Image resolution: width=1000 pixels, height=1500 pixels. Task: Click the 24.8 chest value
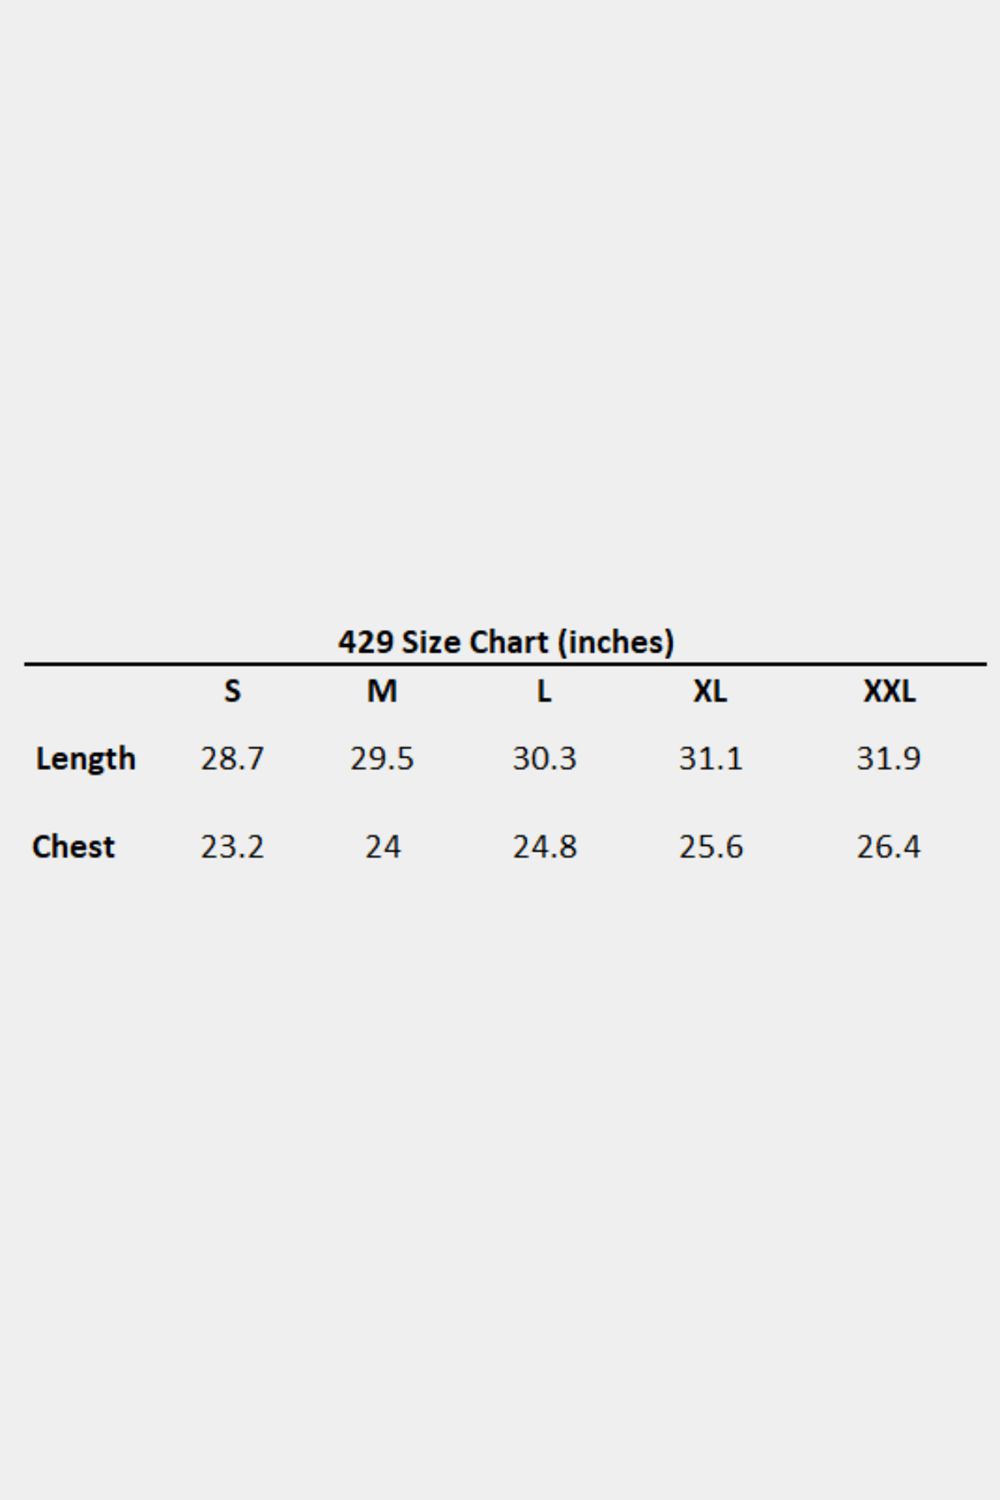coord(544,847)
